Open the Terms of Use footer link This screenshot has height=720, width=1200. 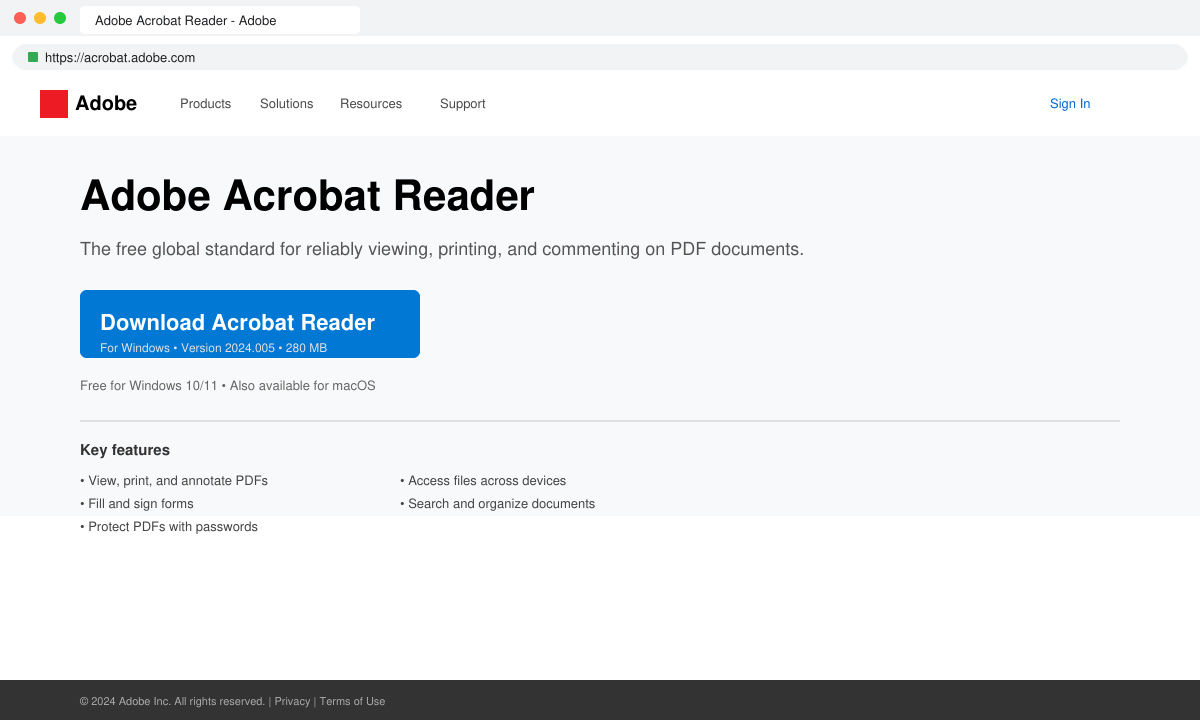click(352, 701)
